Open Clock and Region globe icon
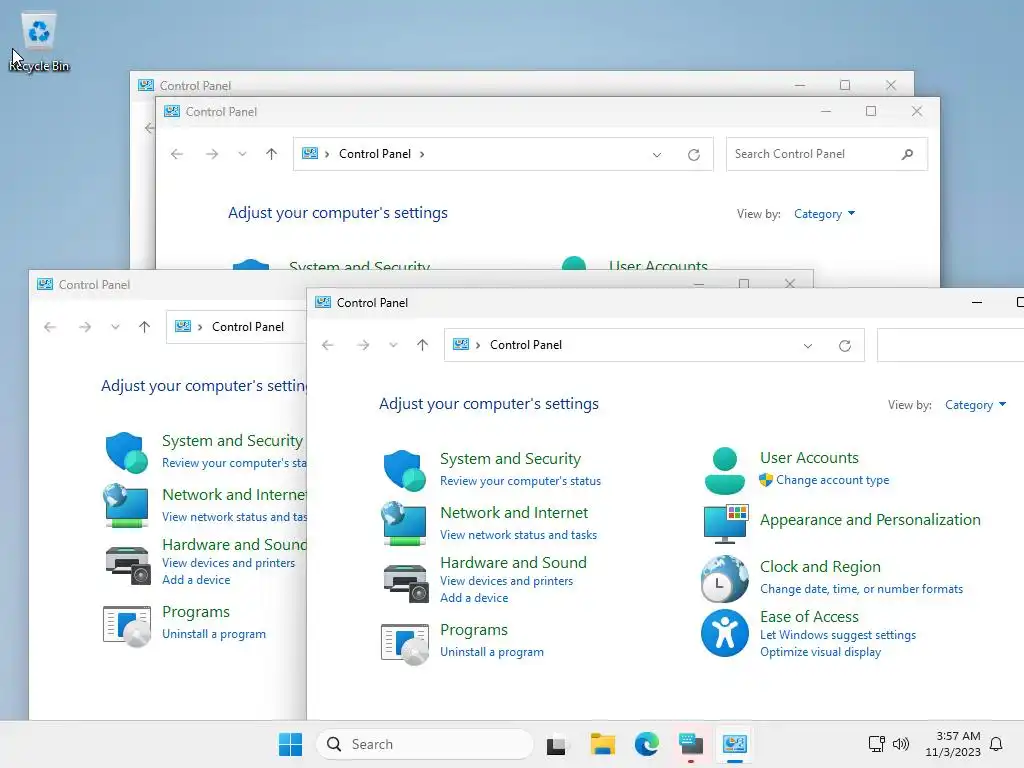 click(724, 579)
